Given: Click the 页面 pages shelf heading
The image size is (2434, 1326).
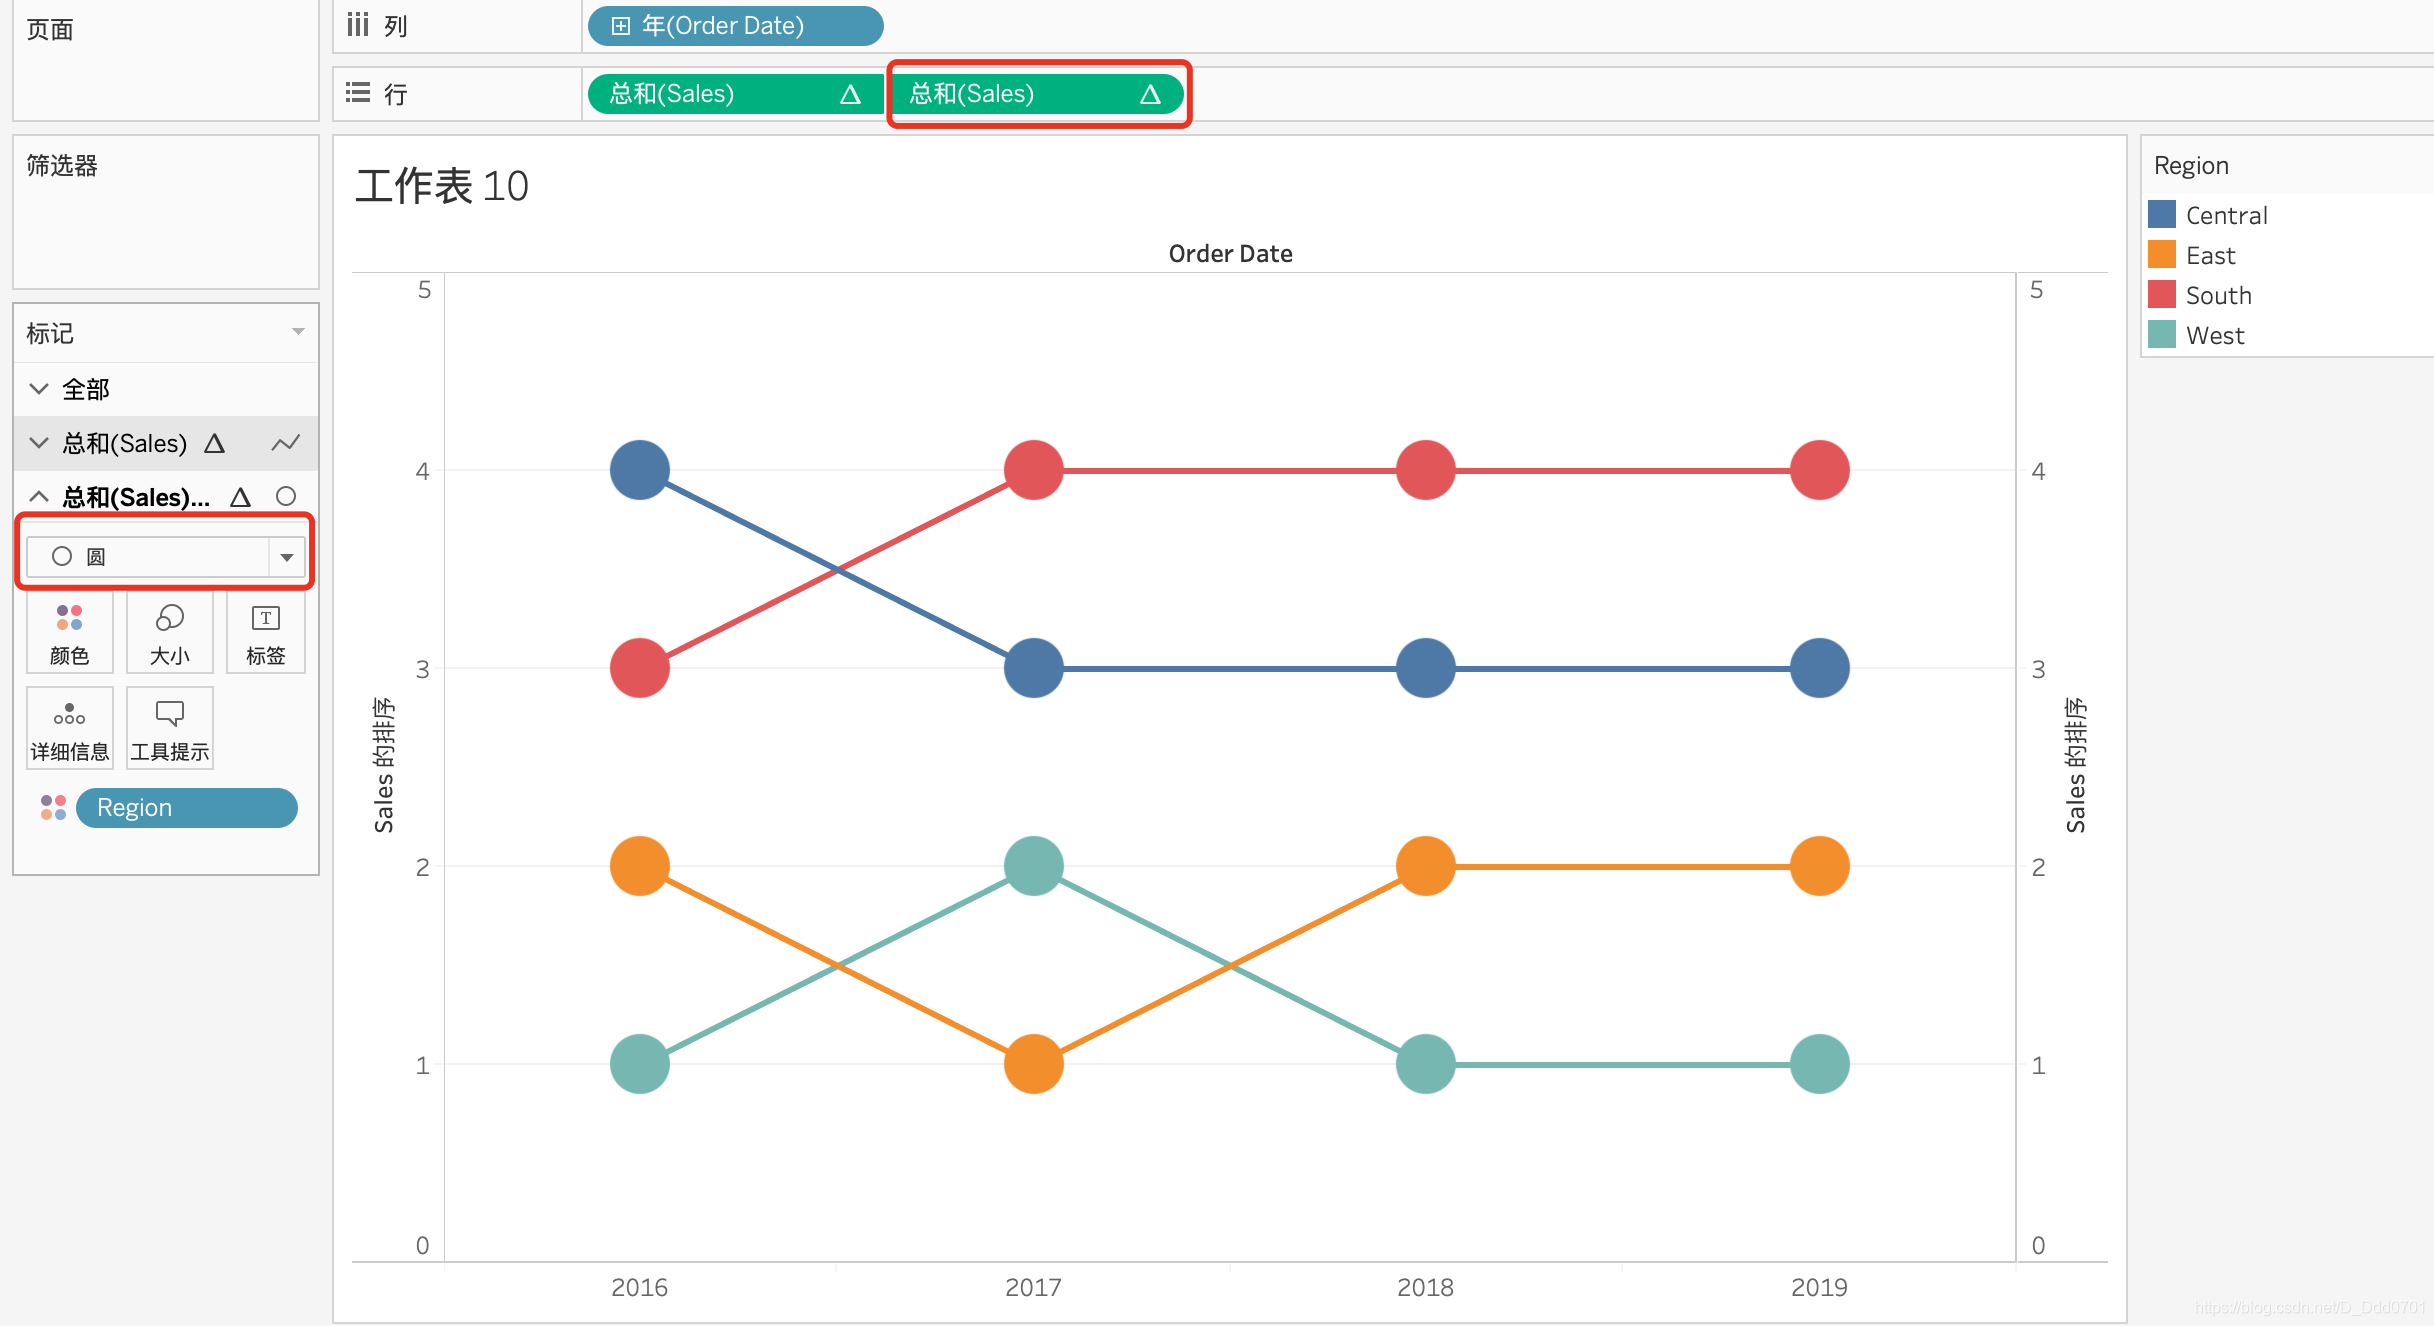Looking at the screenshot, I should click(50, 30).
